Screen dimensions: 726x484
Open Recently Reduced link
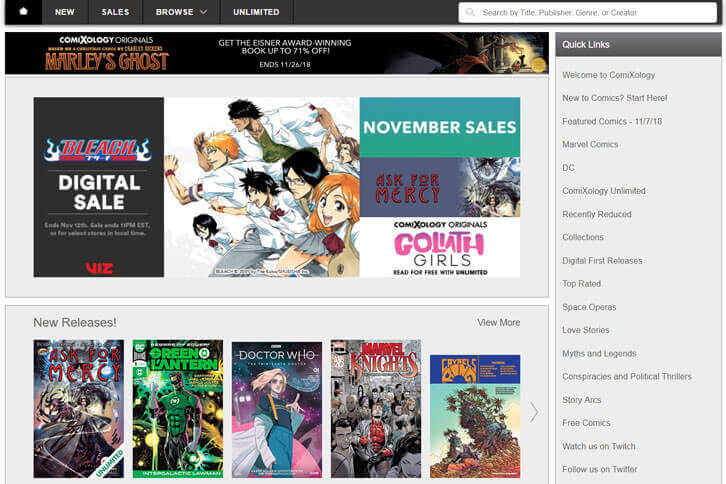click(597, 214)
